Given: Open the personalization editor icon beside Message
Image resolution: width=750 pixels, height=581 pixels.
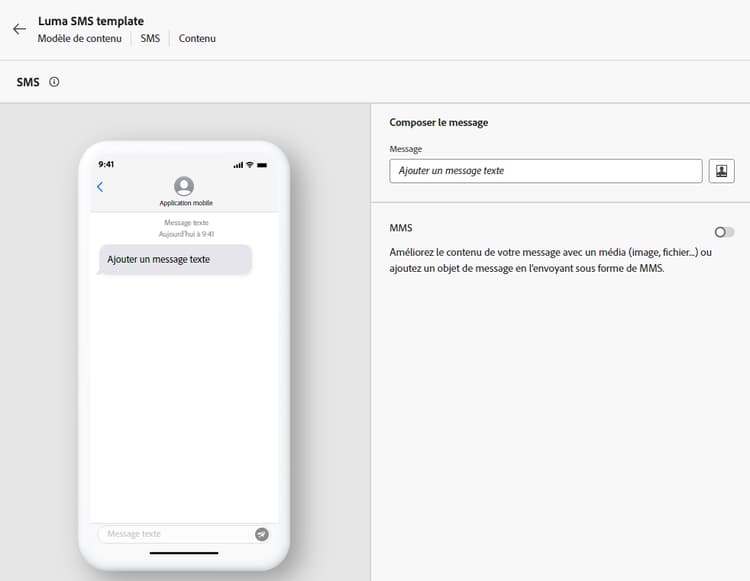Looking at the screenshot, I should coord(721,171).
